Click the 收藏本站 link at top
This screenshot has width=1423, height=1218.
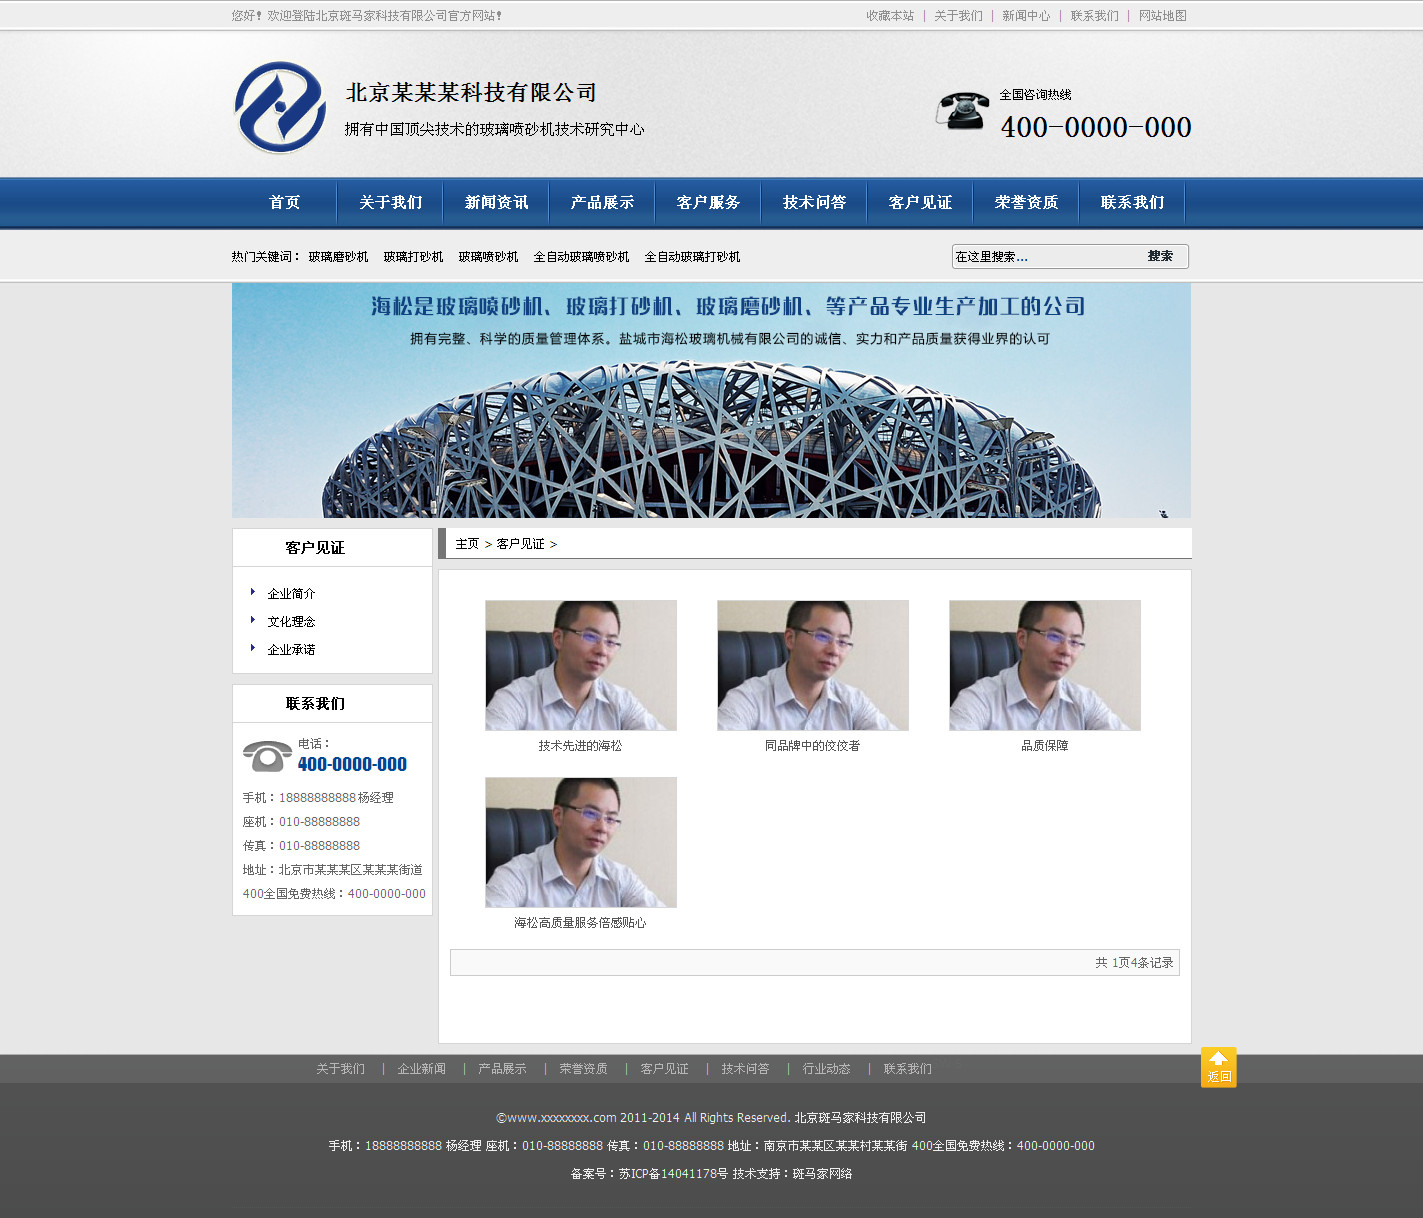890,16
